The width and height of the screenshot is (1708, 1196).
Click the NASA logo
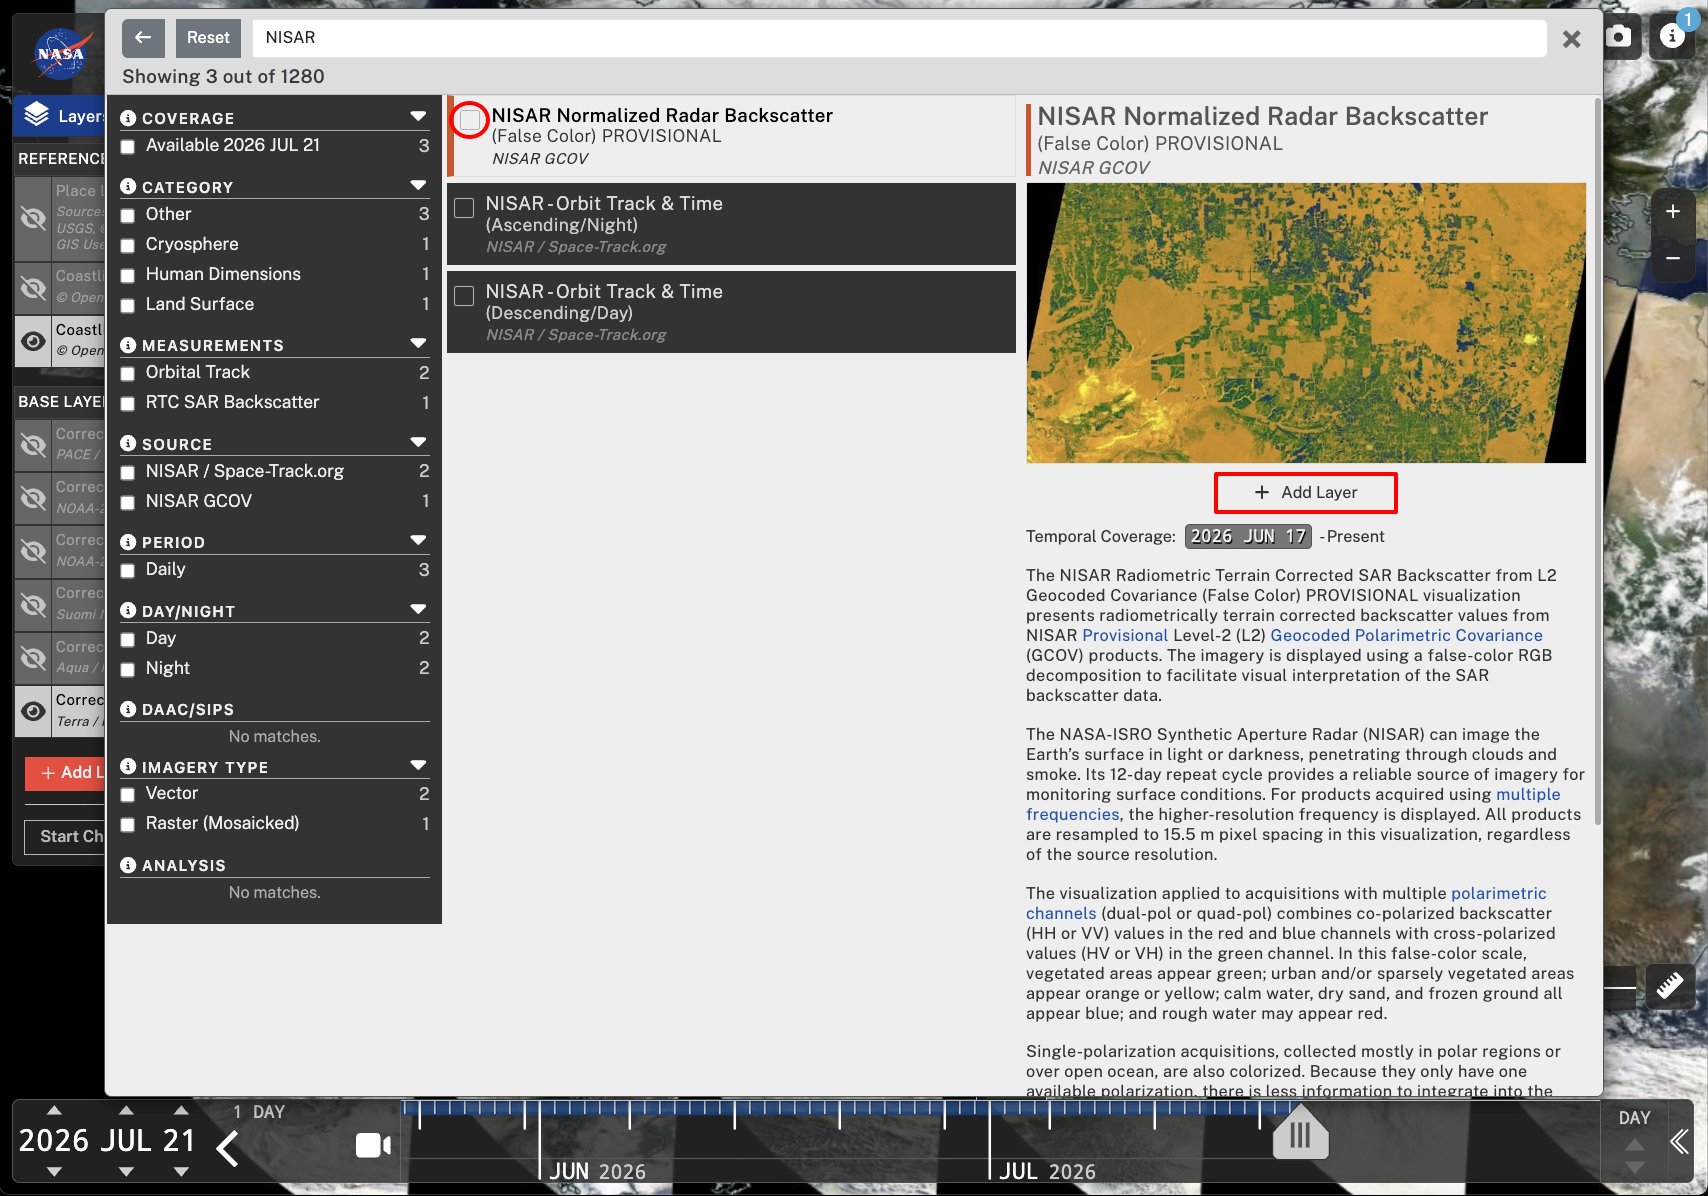click(61, 54)
